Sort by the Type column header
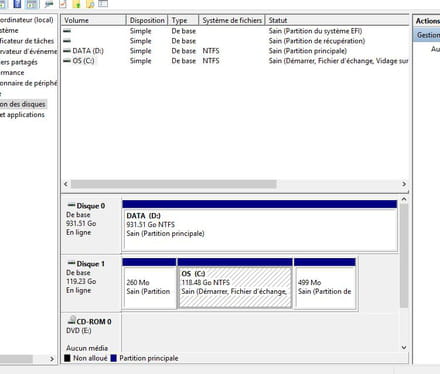Image resolution: width=440 pixels, height=374 pixels. click(x=183, y=20)
